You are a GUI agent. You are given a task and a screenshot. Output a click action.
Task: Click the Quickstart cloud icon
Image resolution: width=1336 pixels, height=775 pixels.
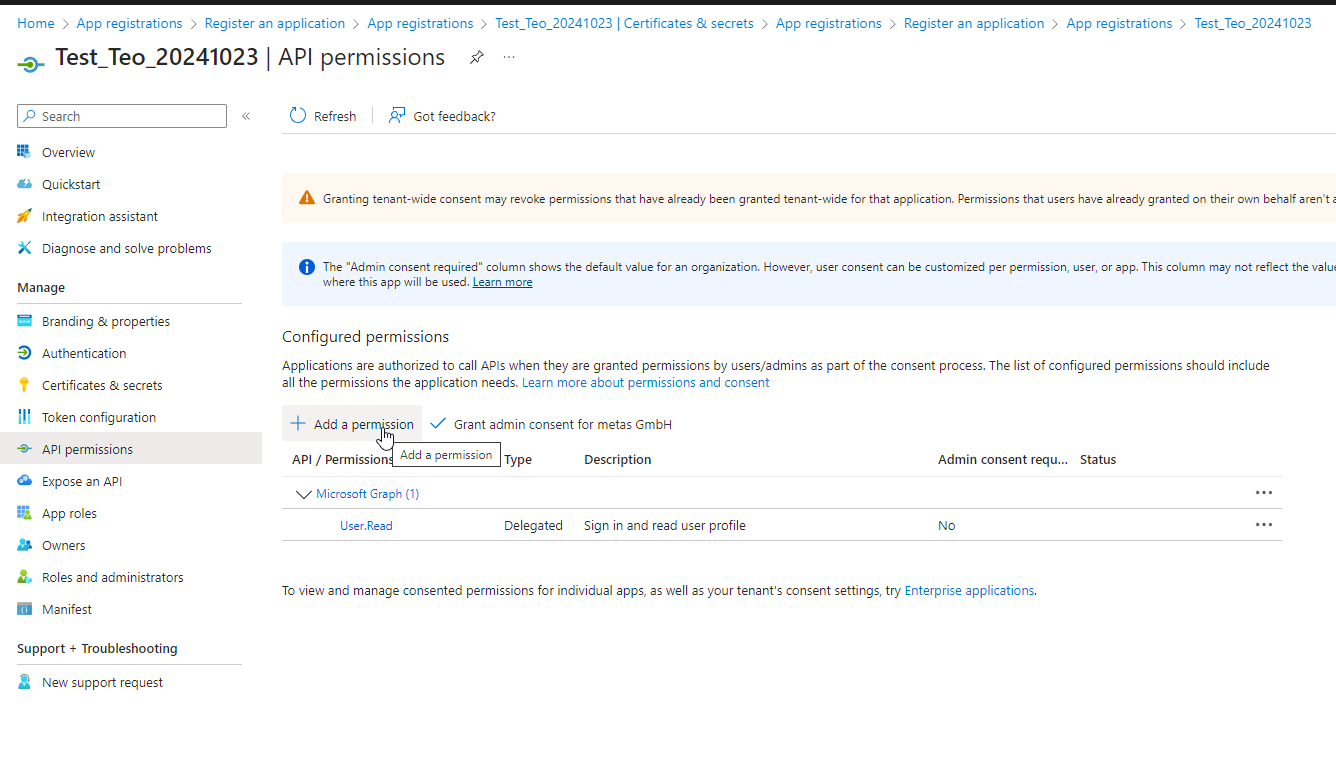point(24,184)
